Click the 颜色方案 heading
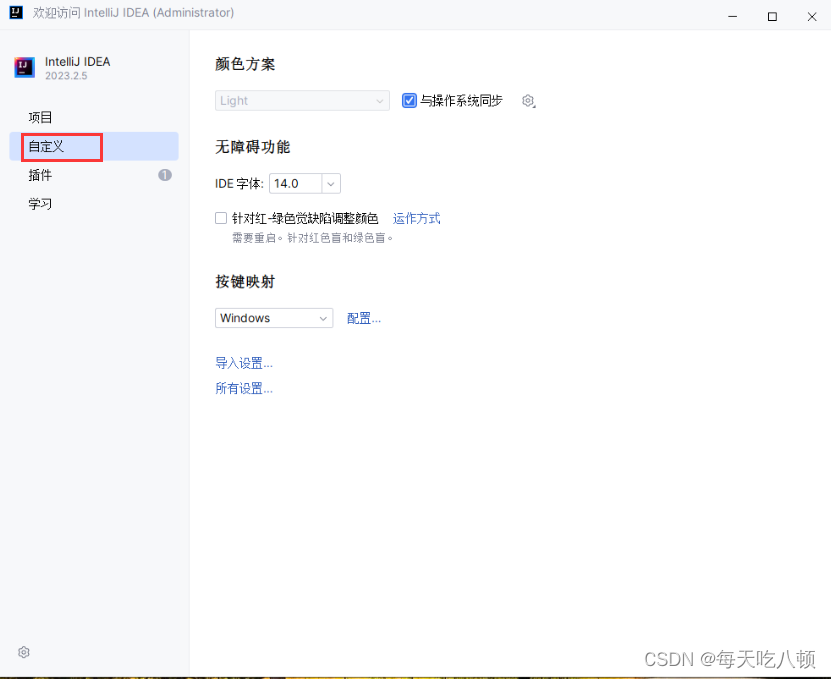Screen dimensions: 831x679 coord(245,64)
